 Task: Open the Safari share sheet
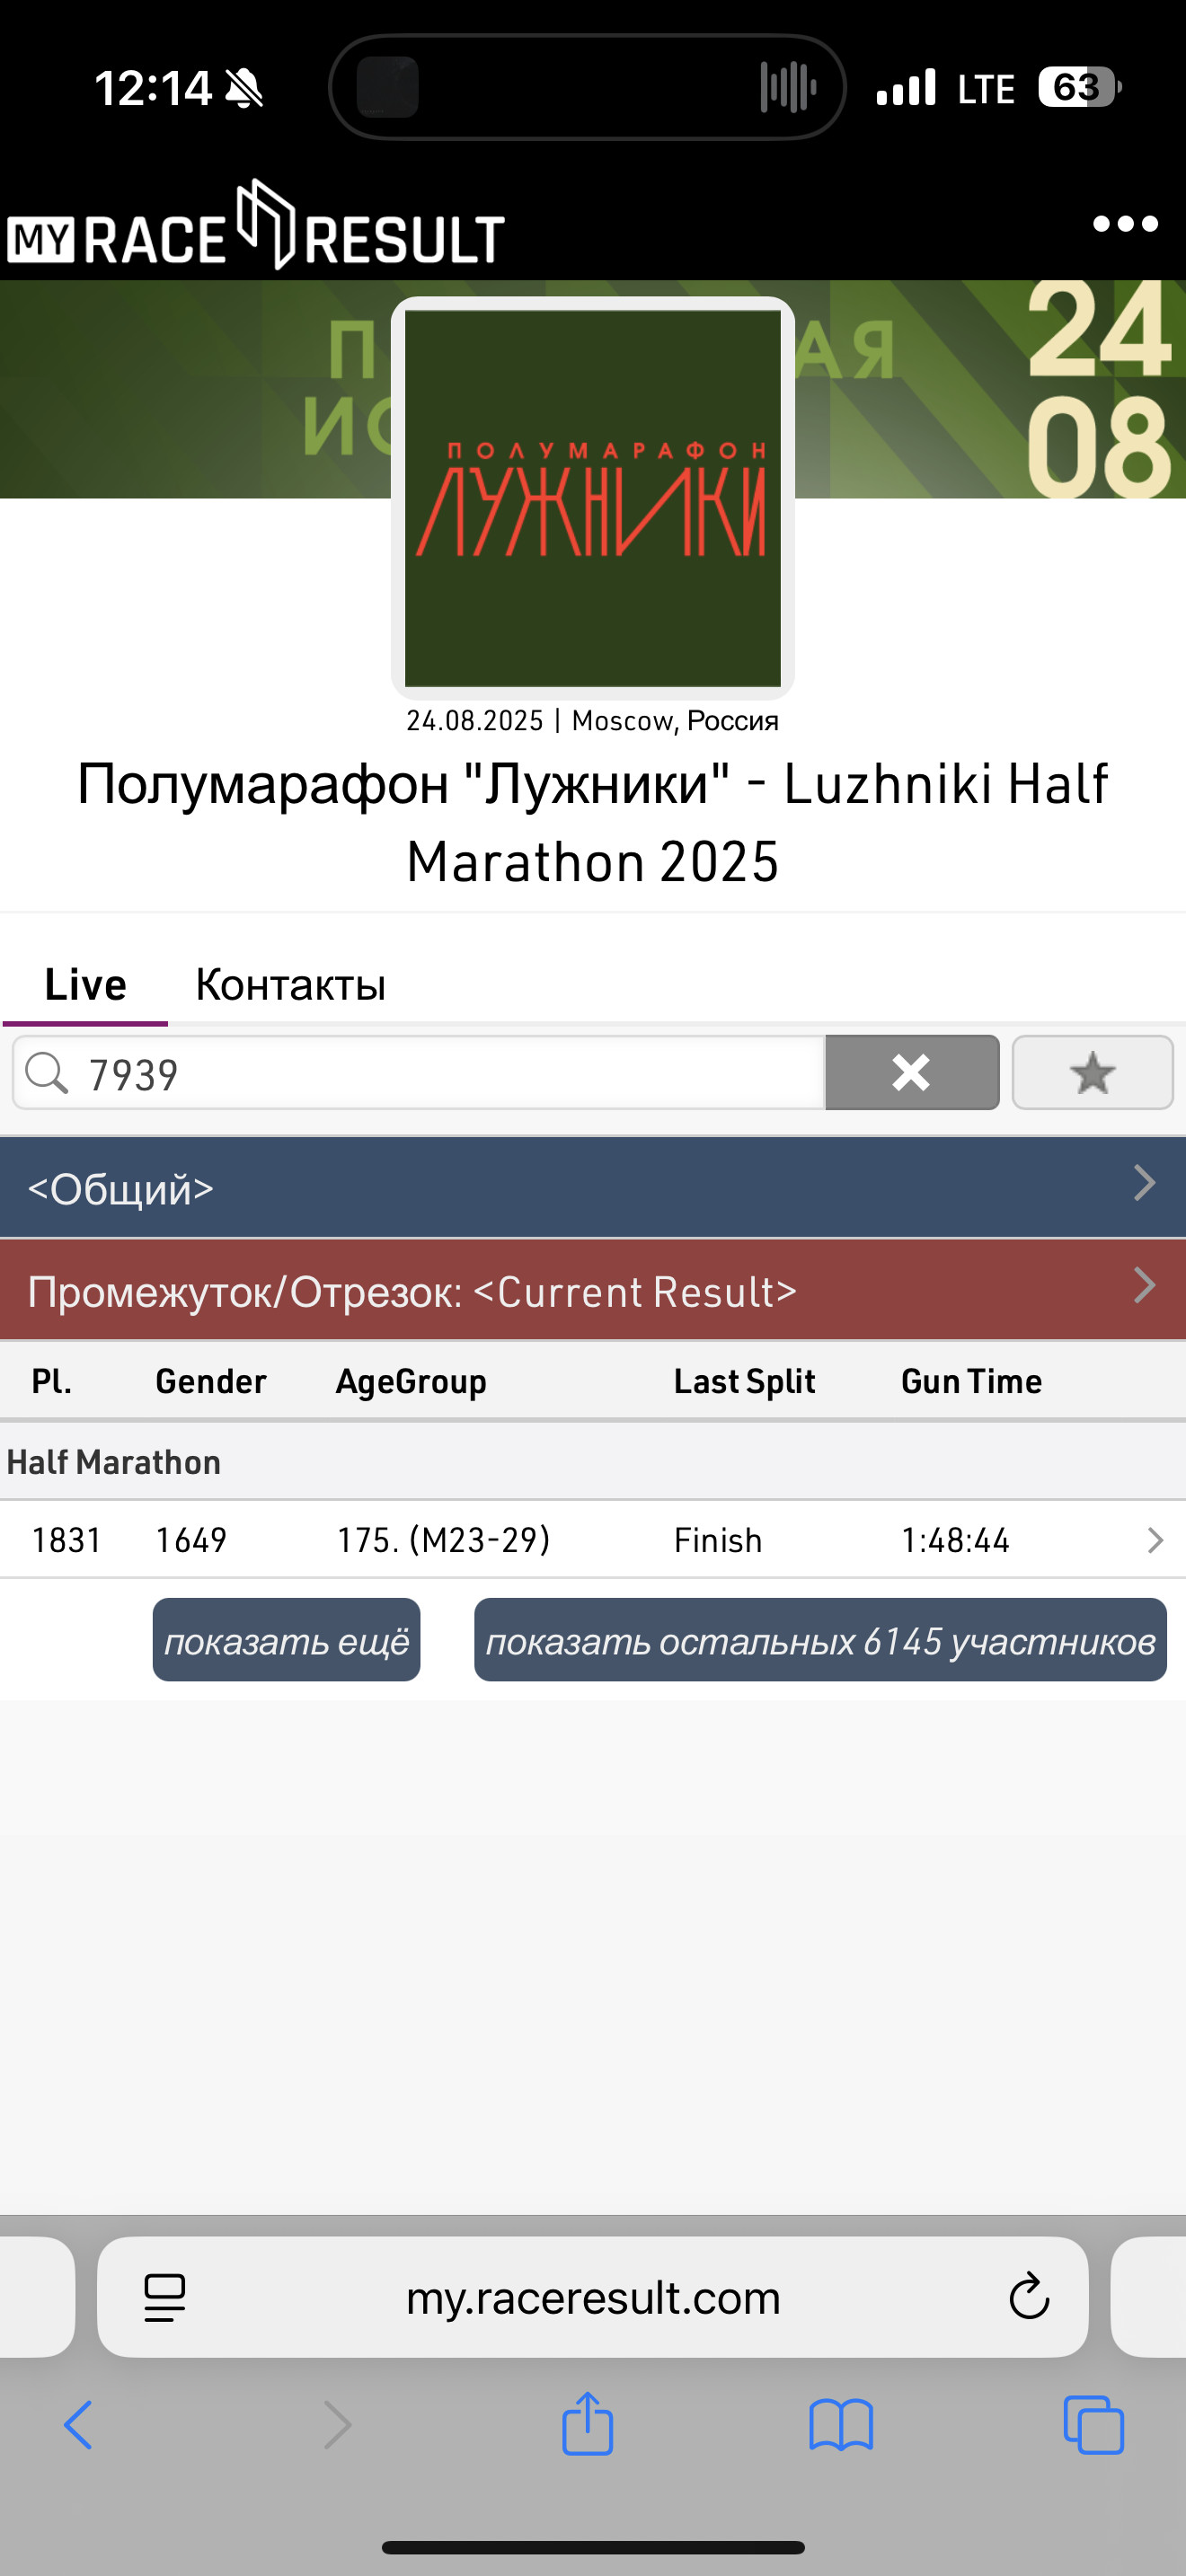587,2423
